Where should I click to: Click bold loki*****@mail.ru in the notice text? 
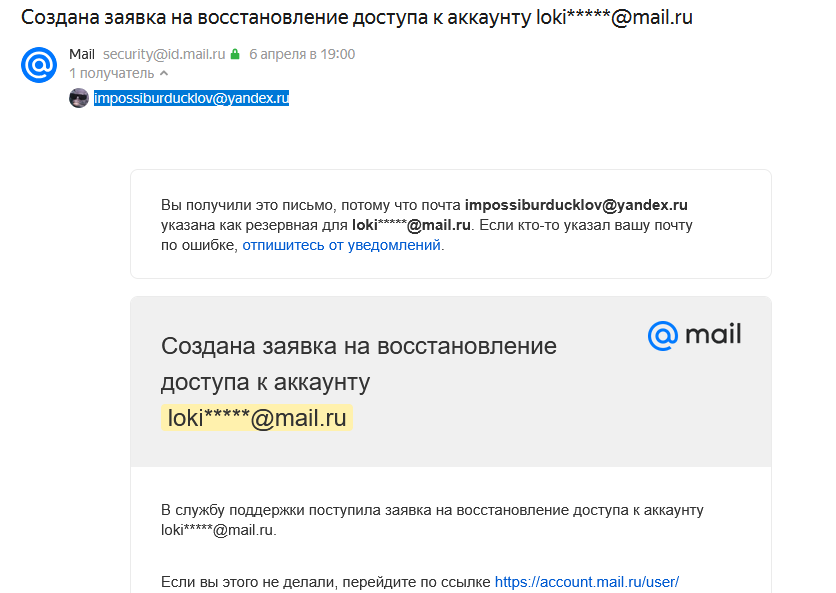(411, 225)
